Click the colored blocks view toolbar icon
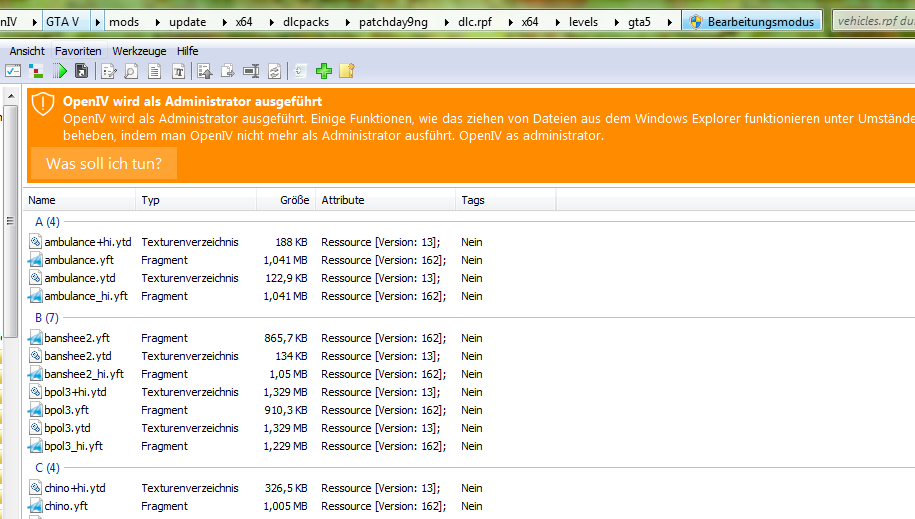Image resolution: width=915 pixels, height=519 pixels. coord(36,71)
